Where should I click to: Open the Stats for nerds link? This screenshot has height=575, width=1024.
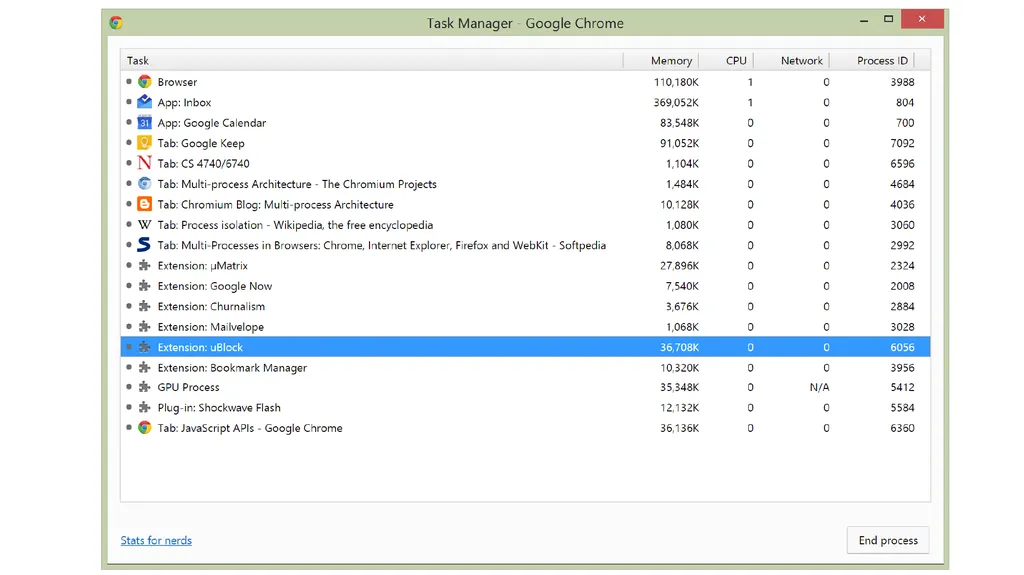156,540
